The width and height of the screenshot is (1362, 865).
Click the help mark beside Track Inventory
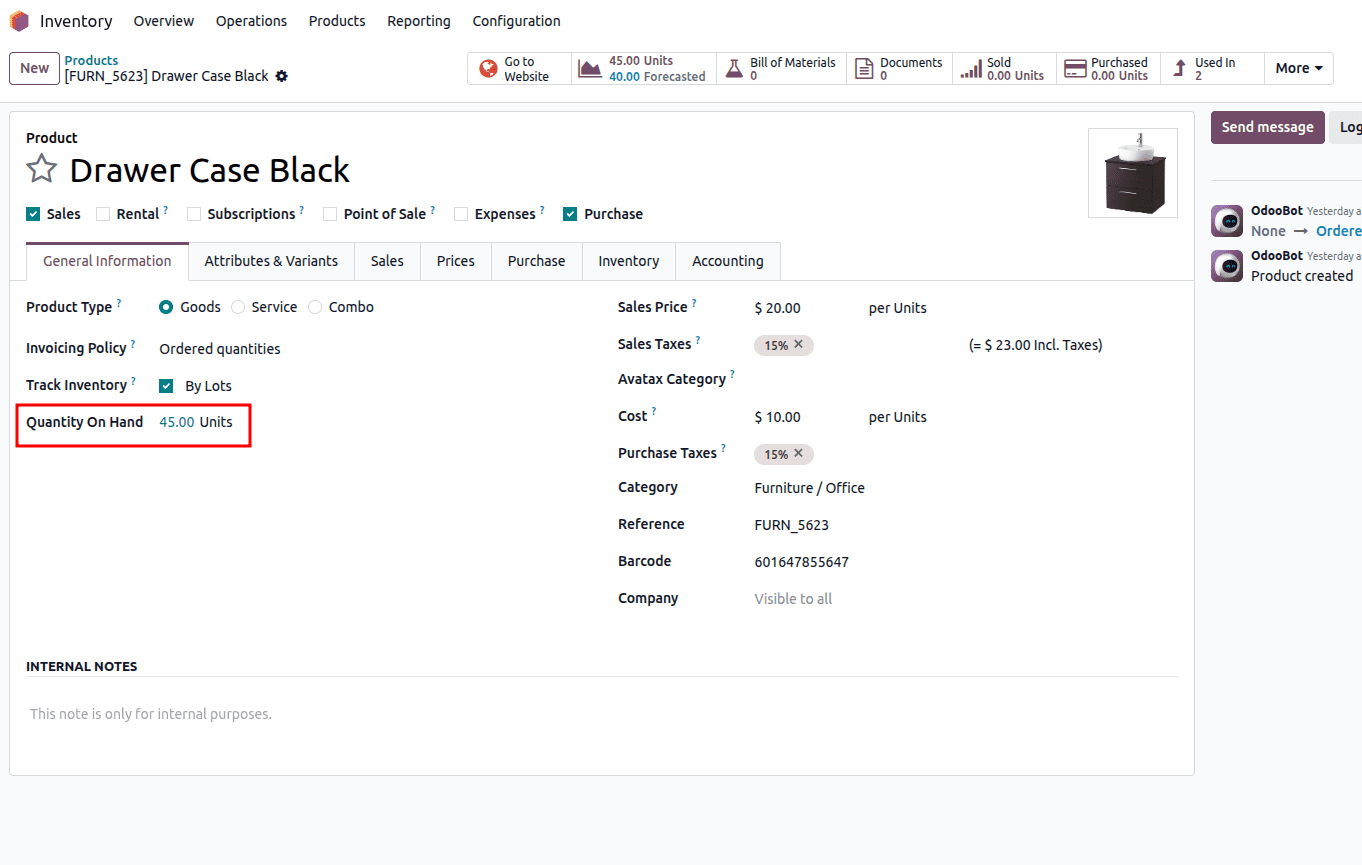coord(133,381)
